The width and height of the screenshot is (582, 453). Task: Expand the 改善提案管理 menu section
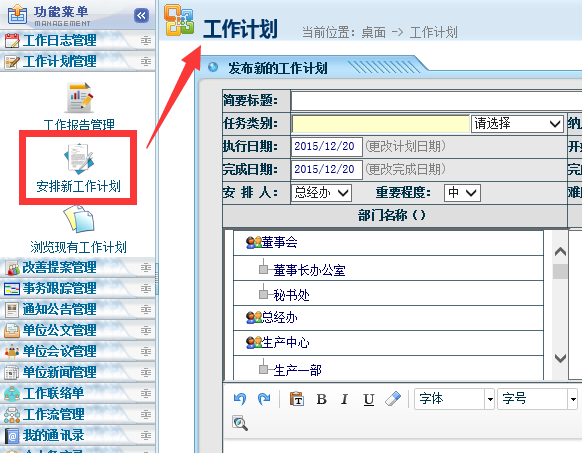pos(77,267)
